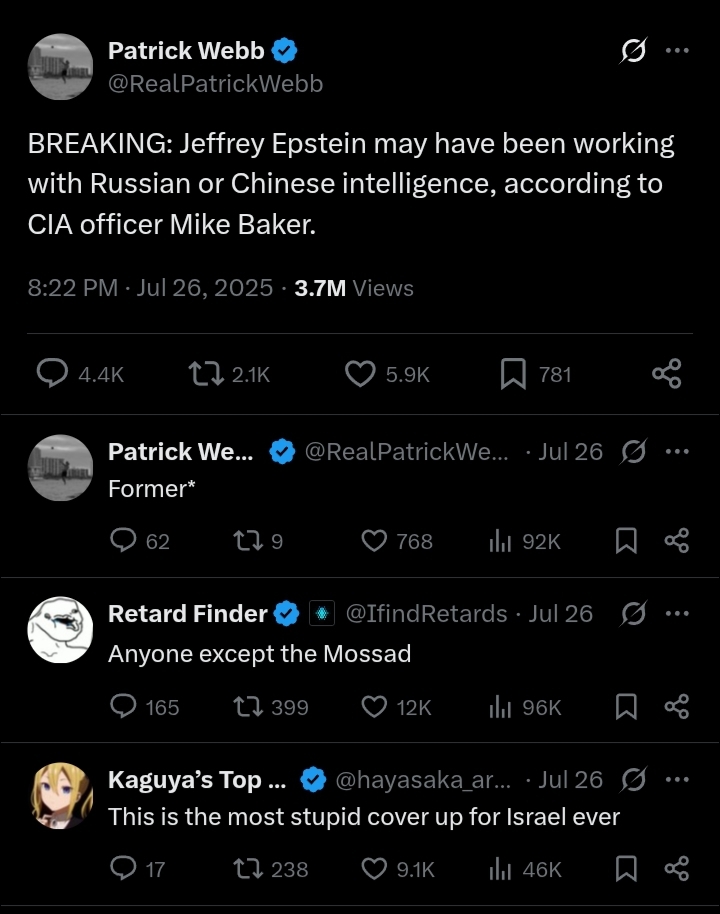This screenshot has width=720, height=914.
Task: View analytics of Kaguya's Top reply
Action: pos(501,869)
